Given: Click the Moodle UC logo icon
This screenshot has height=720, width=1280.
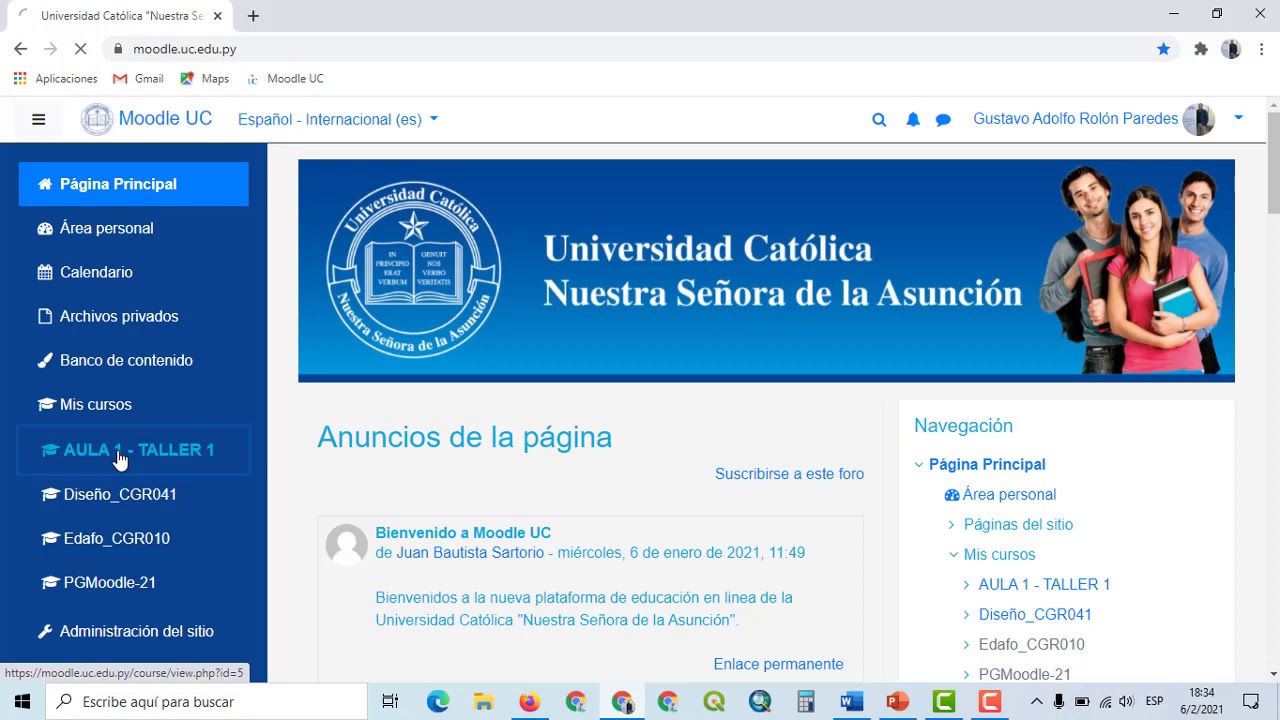Looking at the screenshot, I should (x=97, y=119).
